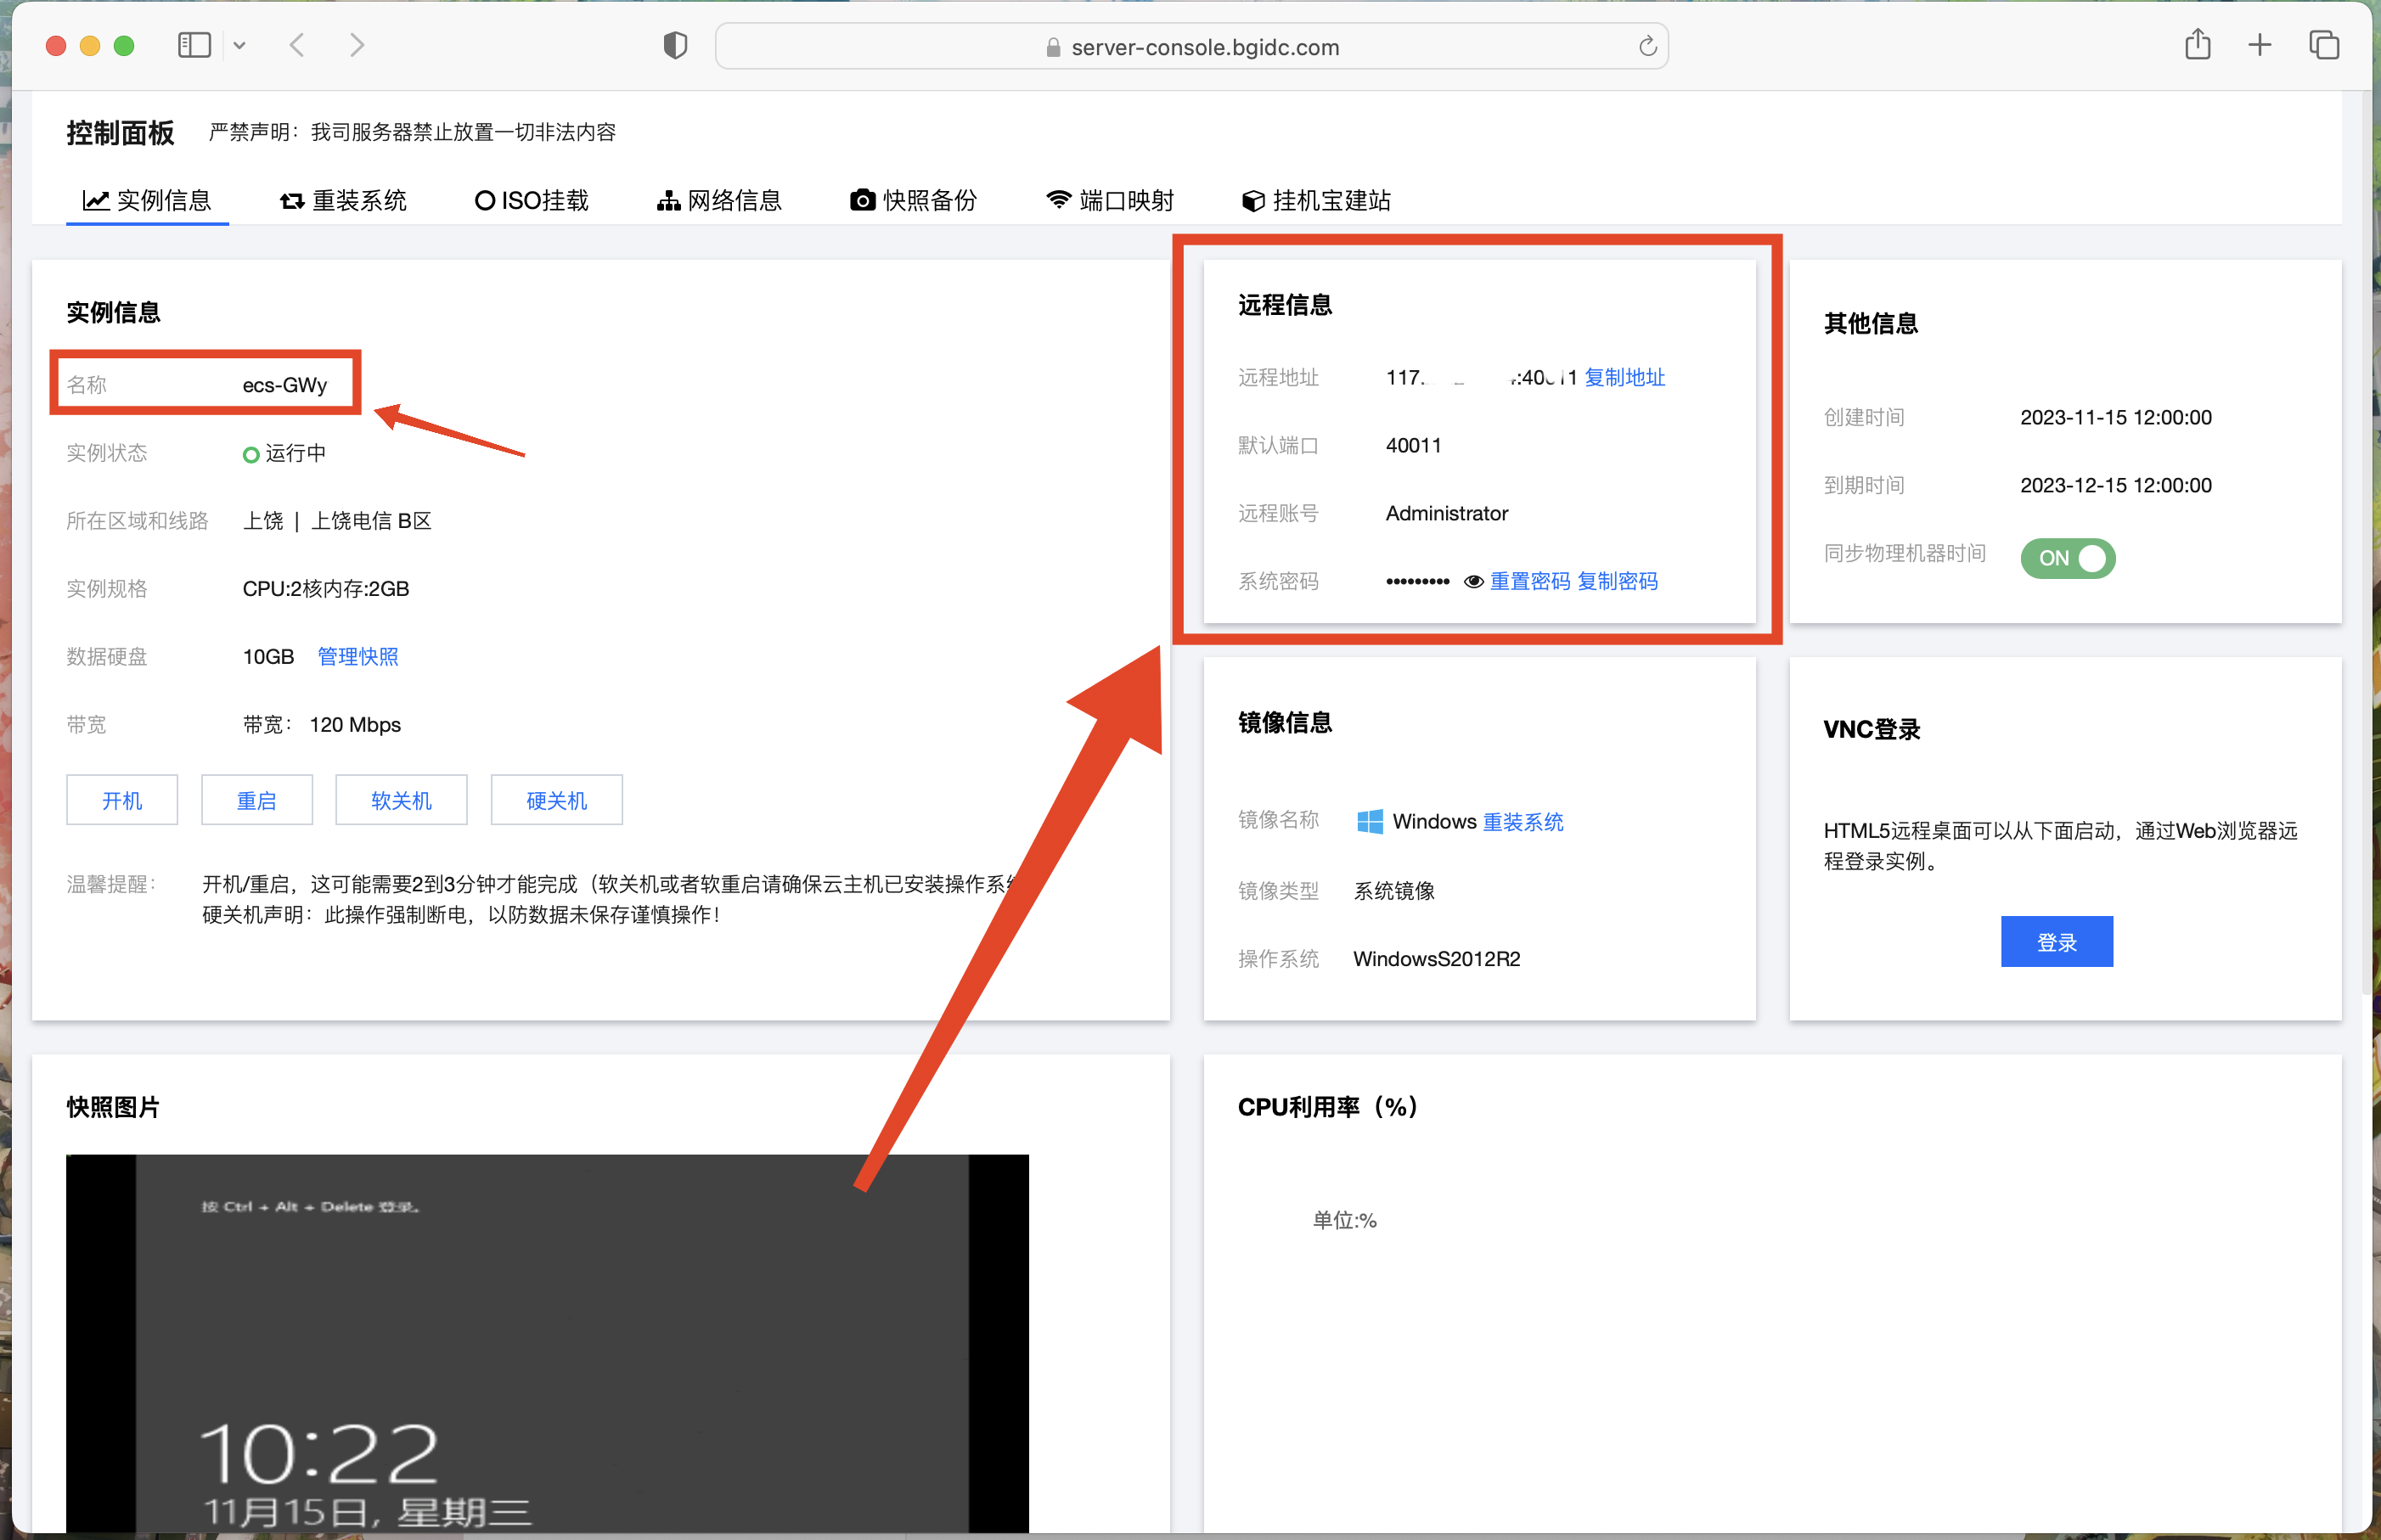Click the Share icon in toolbar
2381x1540 pixels.
click(x=2197, y=45)
